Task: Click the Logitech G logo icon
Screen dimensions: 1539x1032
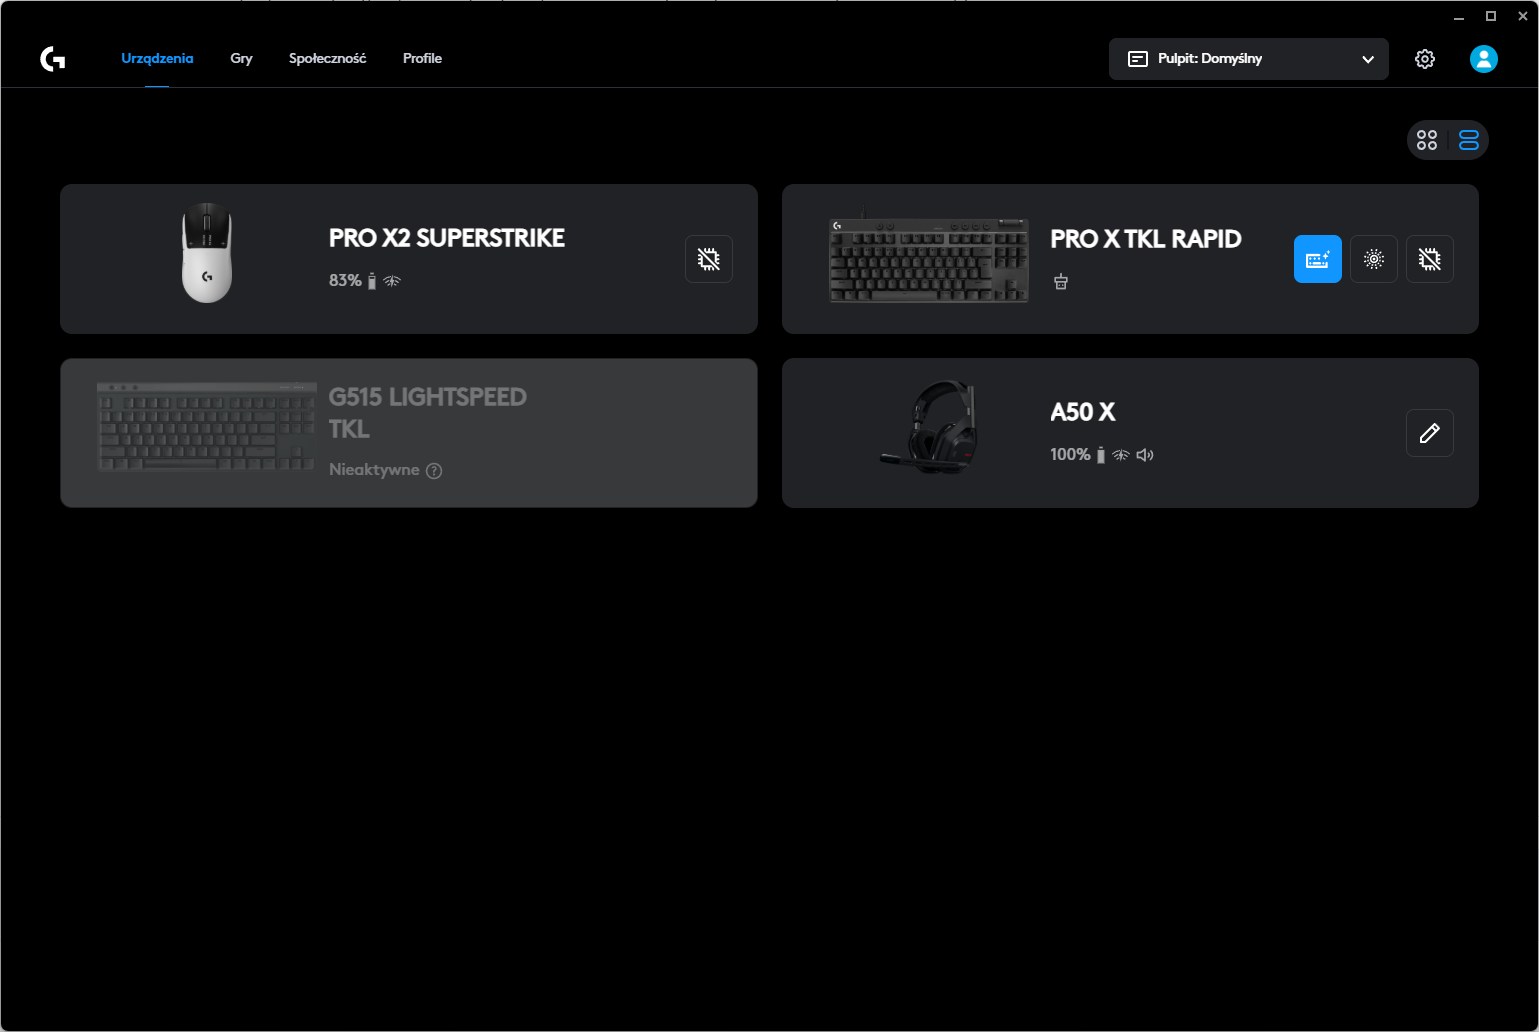Action: [53, 59]
